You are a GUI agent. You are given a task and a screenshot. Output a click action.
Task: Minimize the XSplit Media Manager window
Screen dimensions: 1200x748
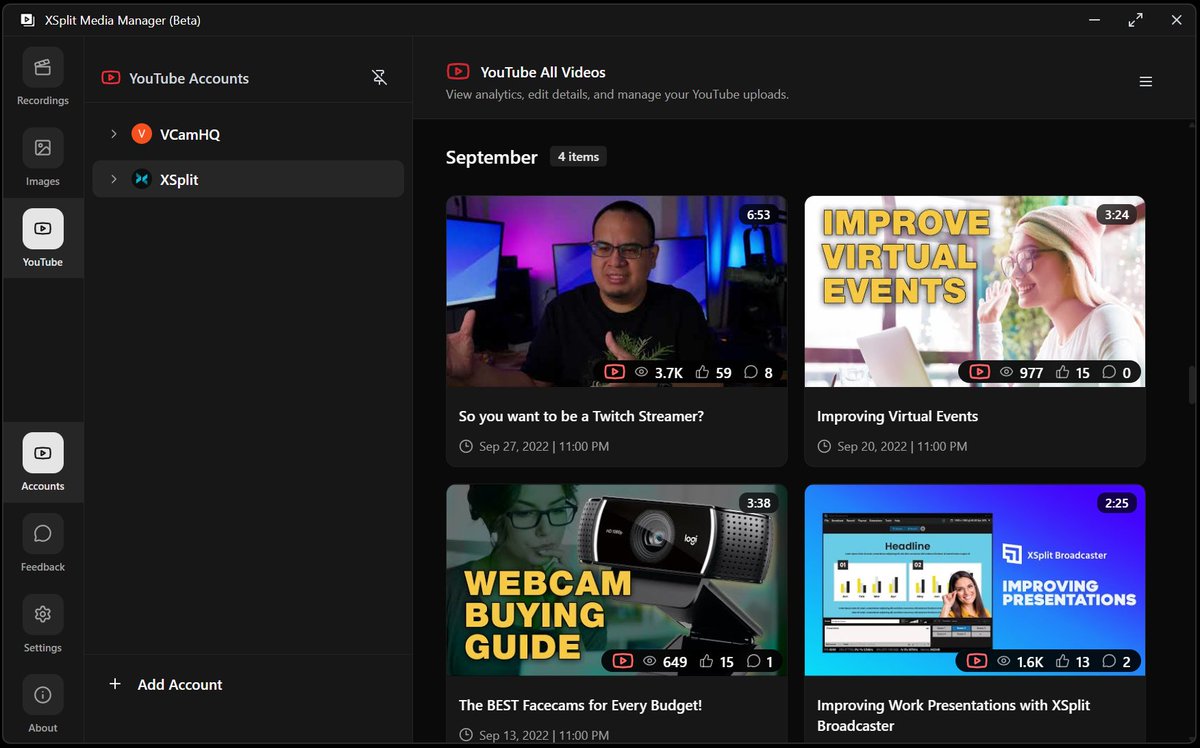coord(1094,19)
